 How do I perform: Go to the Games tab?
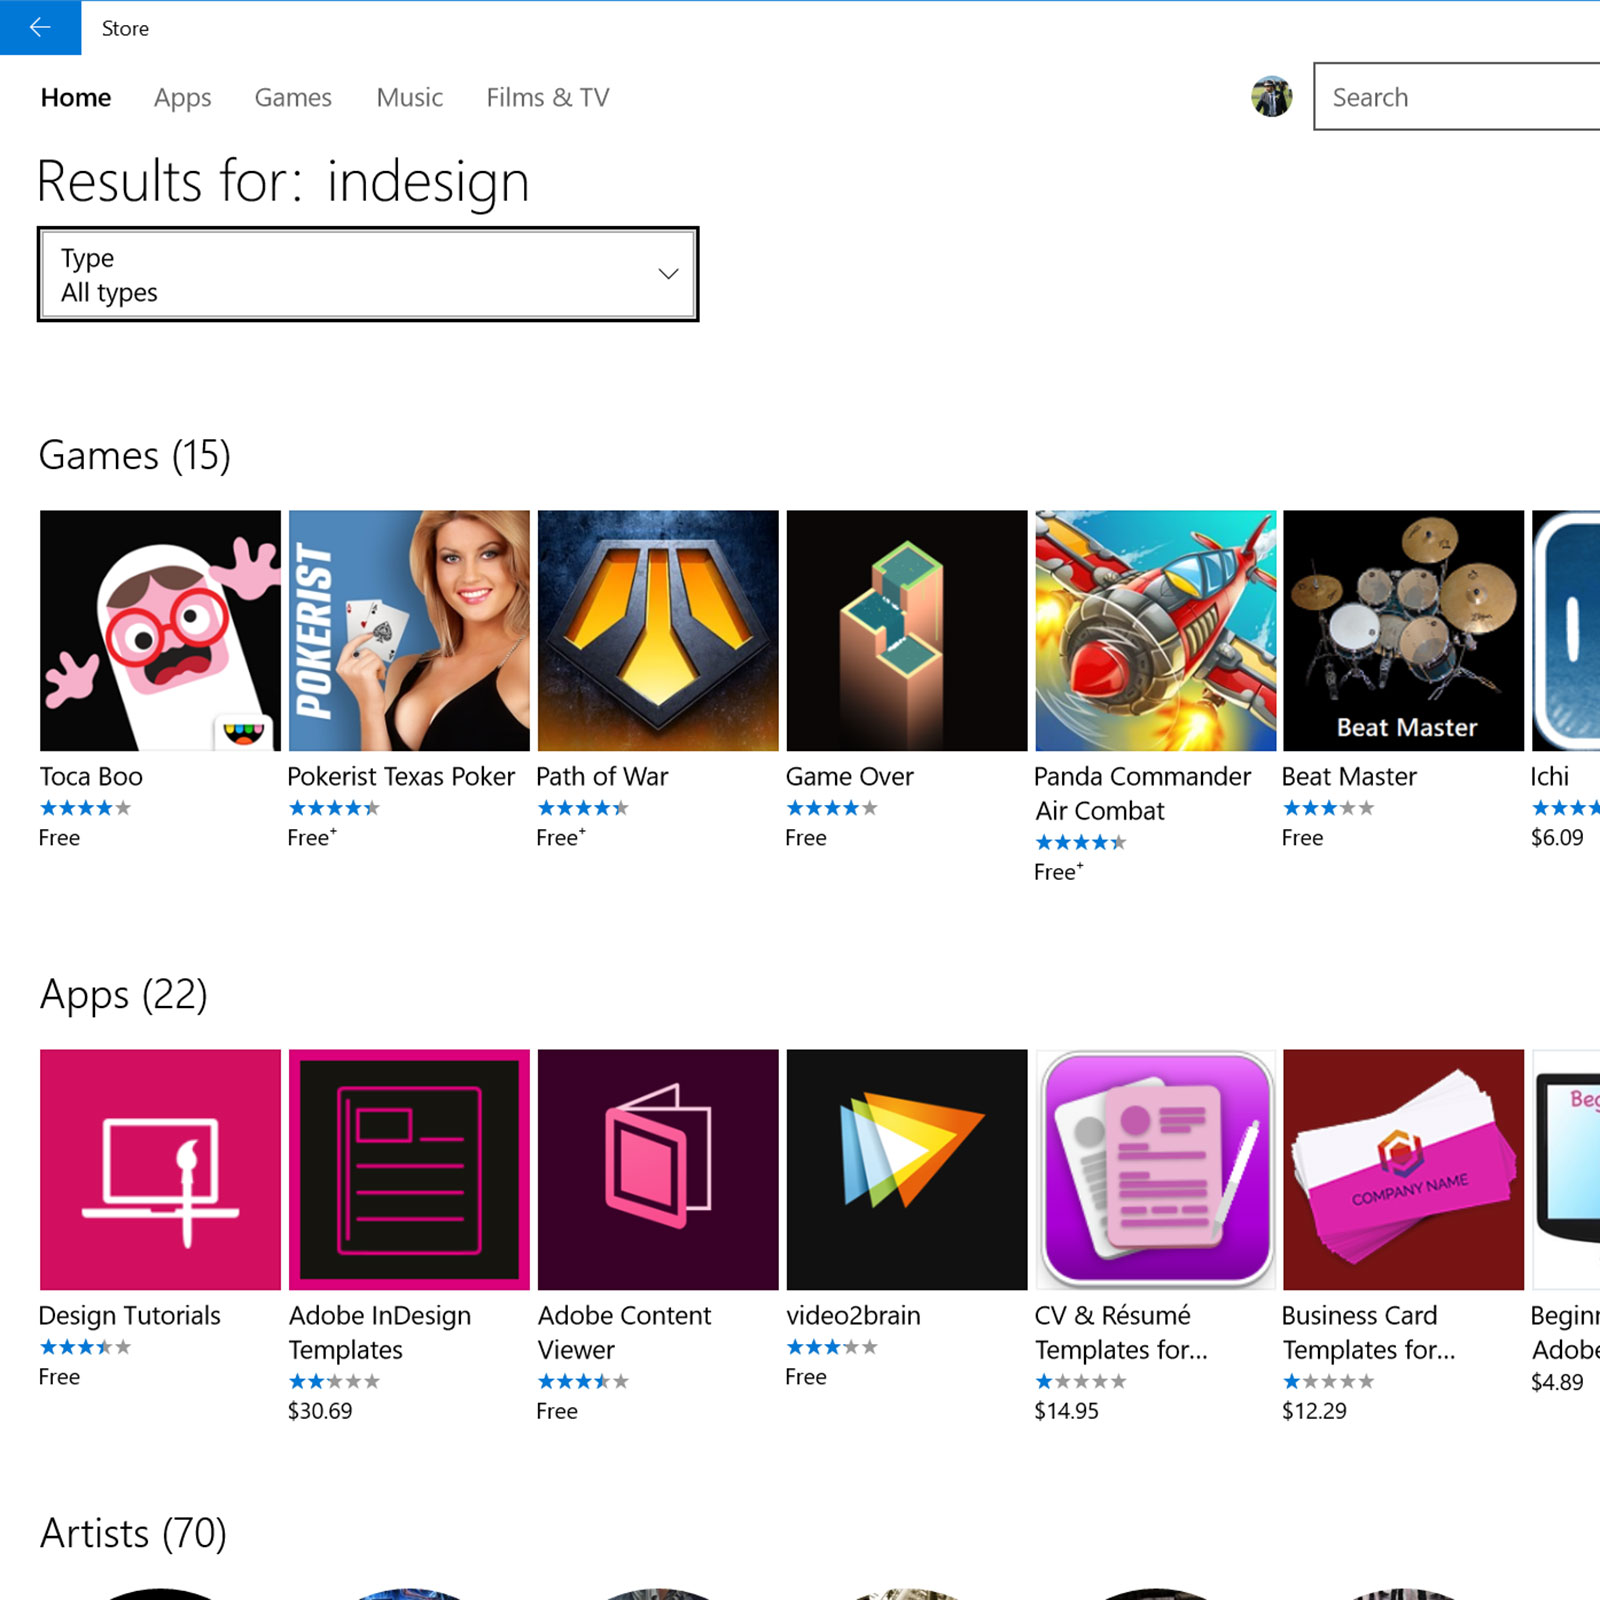point(293,98)
